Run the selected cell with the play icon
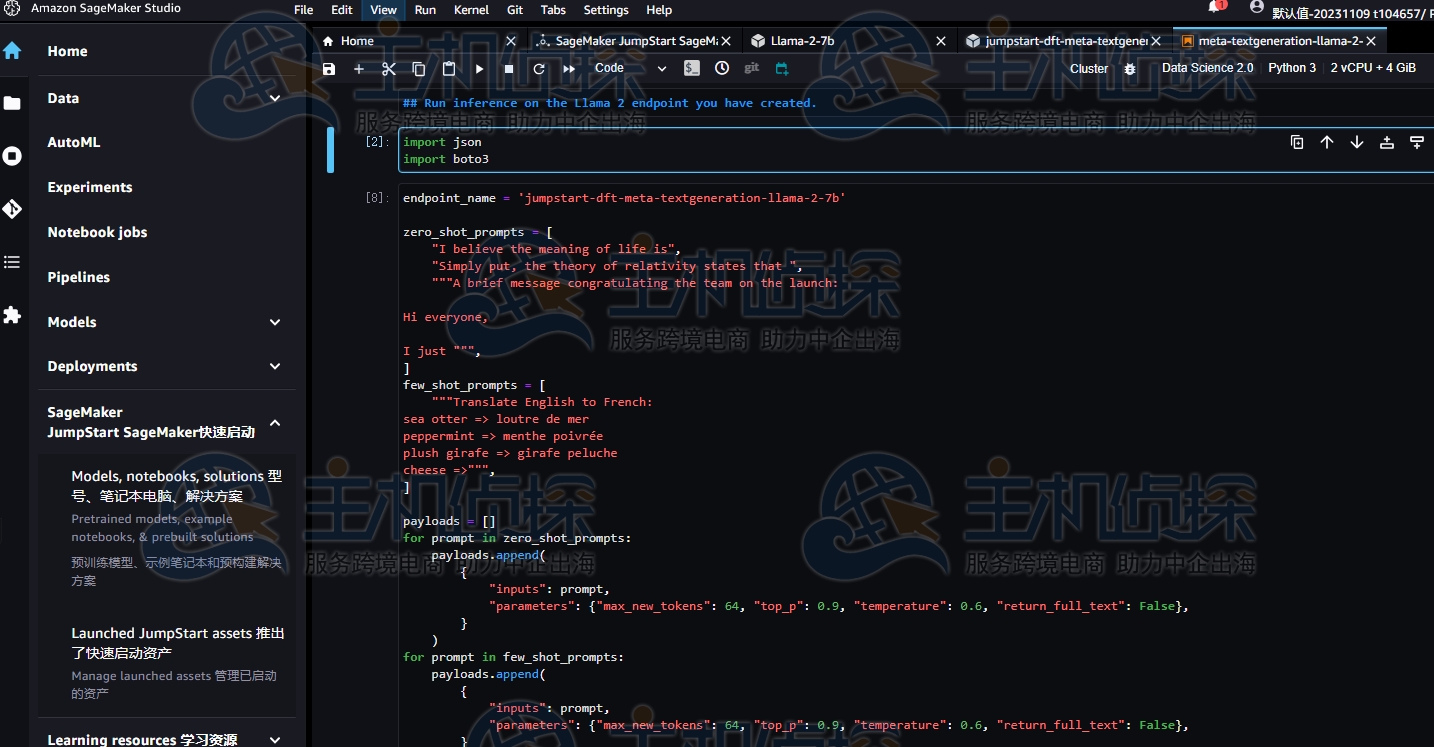The height and width of the screenshot is (747, 1434). 479,69
